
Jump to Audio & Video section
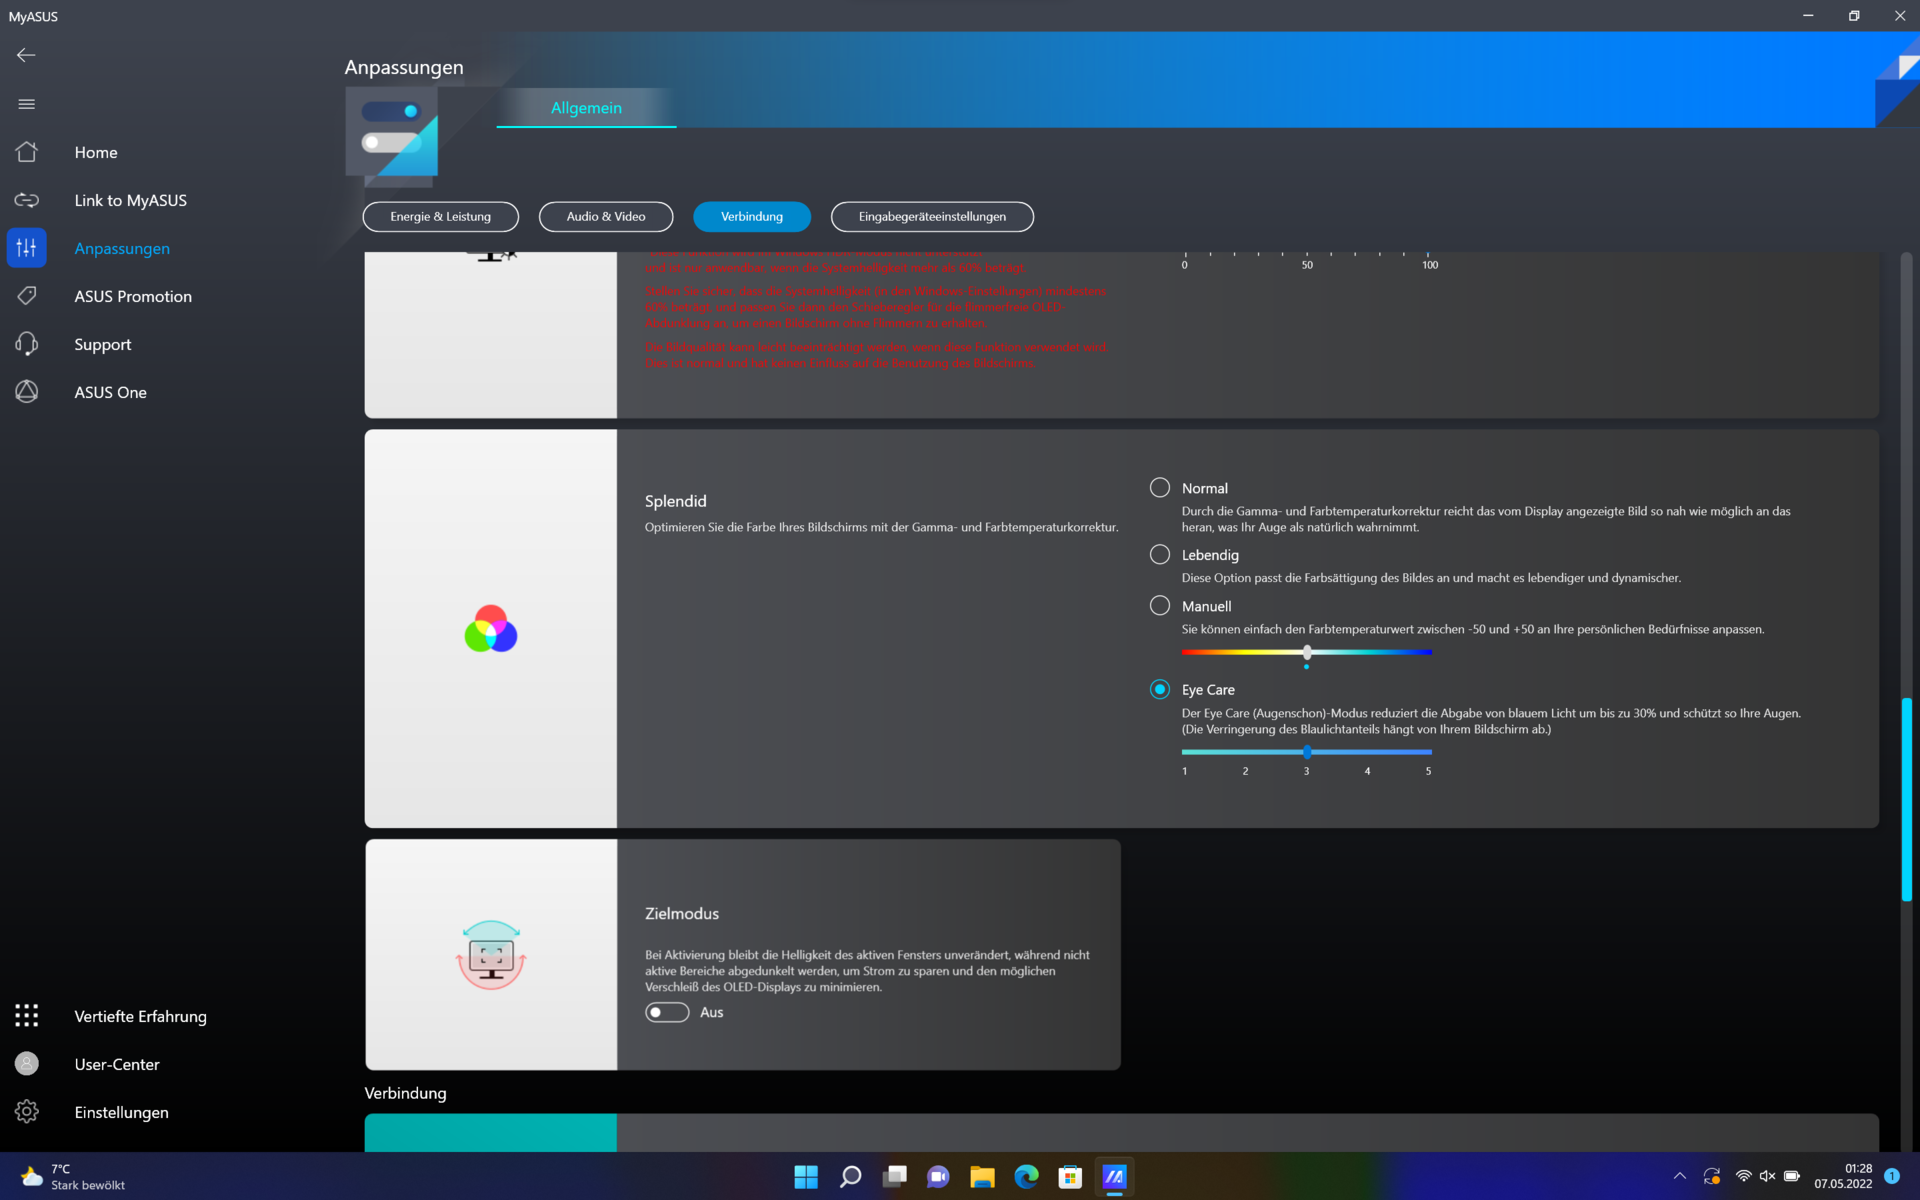coord(606,217)
